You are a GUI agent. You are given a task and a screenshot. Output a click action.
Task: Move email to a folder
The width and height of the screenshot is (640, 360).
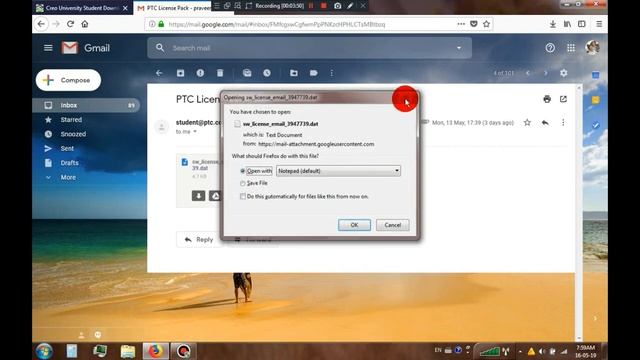[x=294, y=73]
